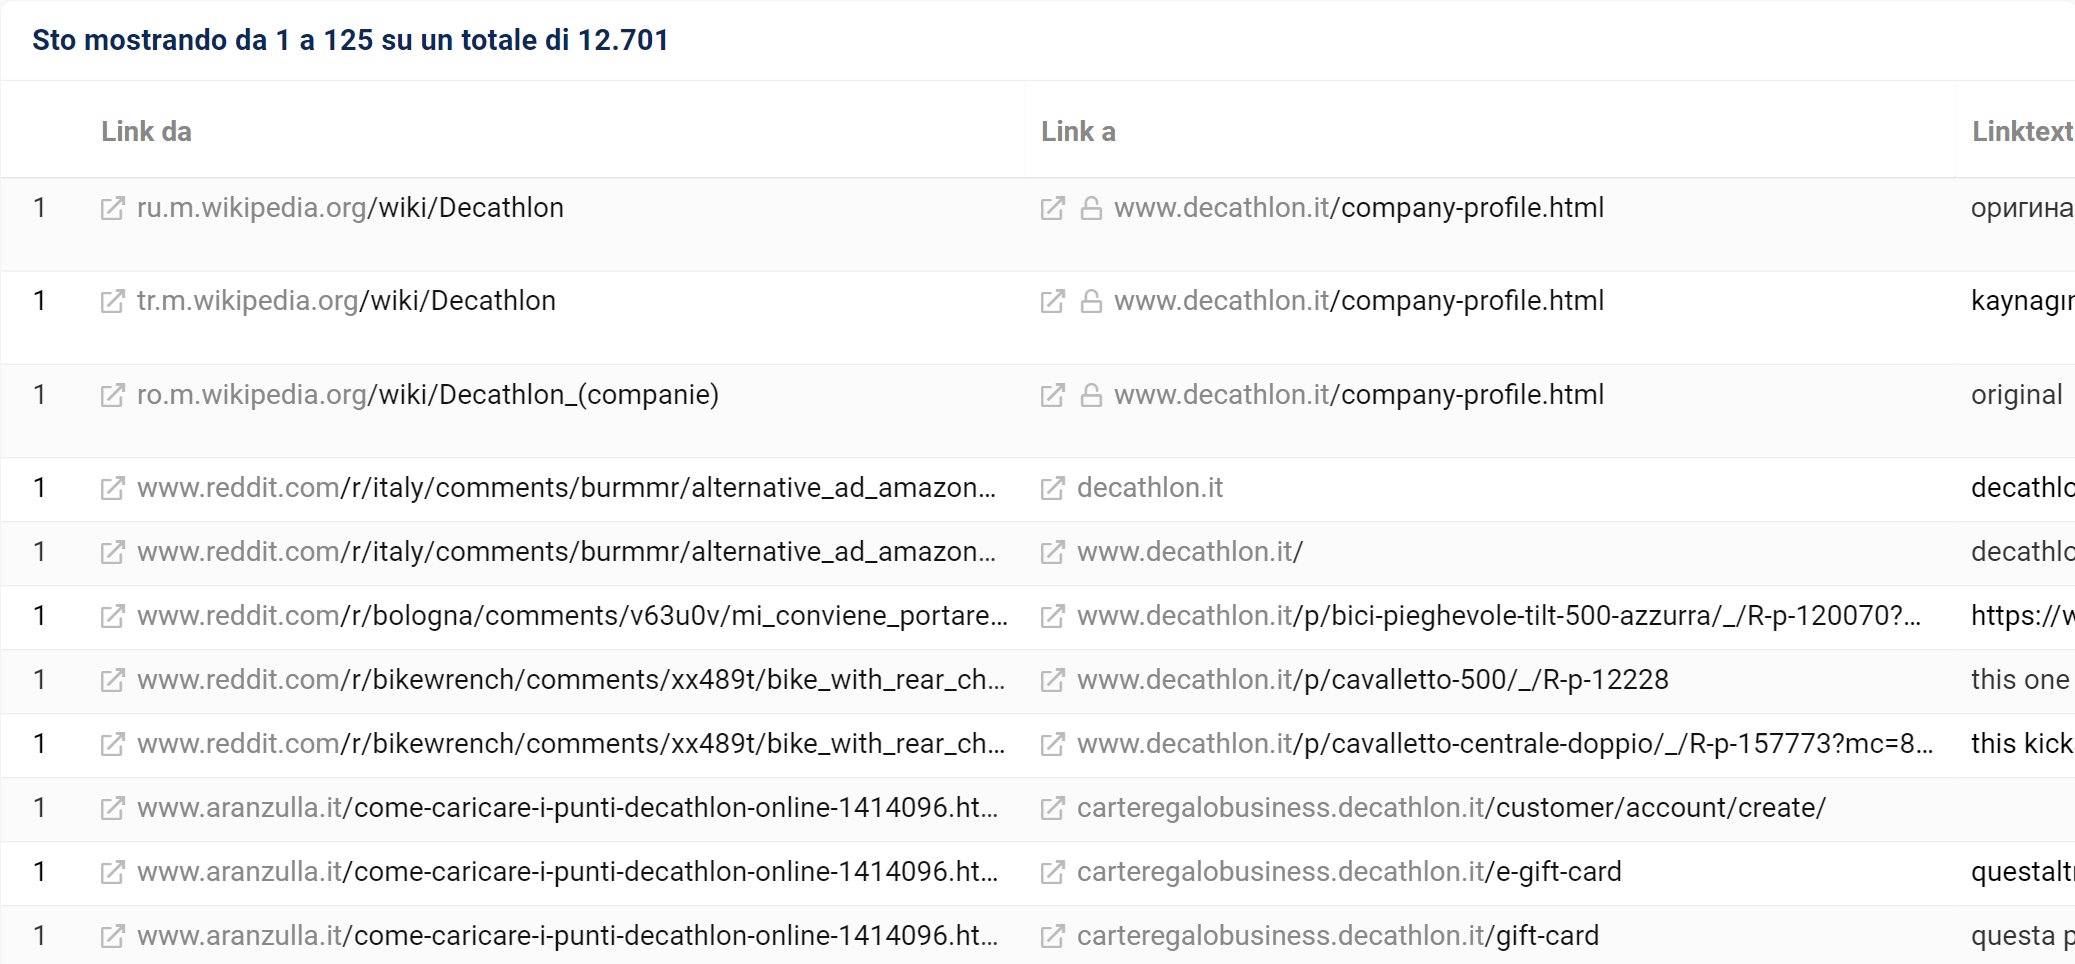This screenshot has height=964, width=2075.
Task: Open external icon beside cavalletto-centrale-doppio target link
Action: pyautogui.click(x=1052, y=744)
